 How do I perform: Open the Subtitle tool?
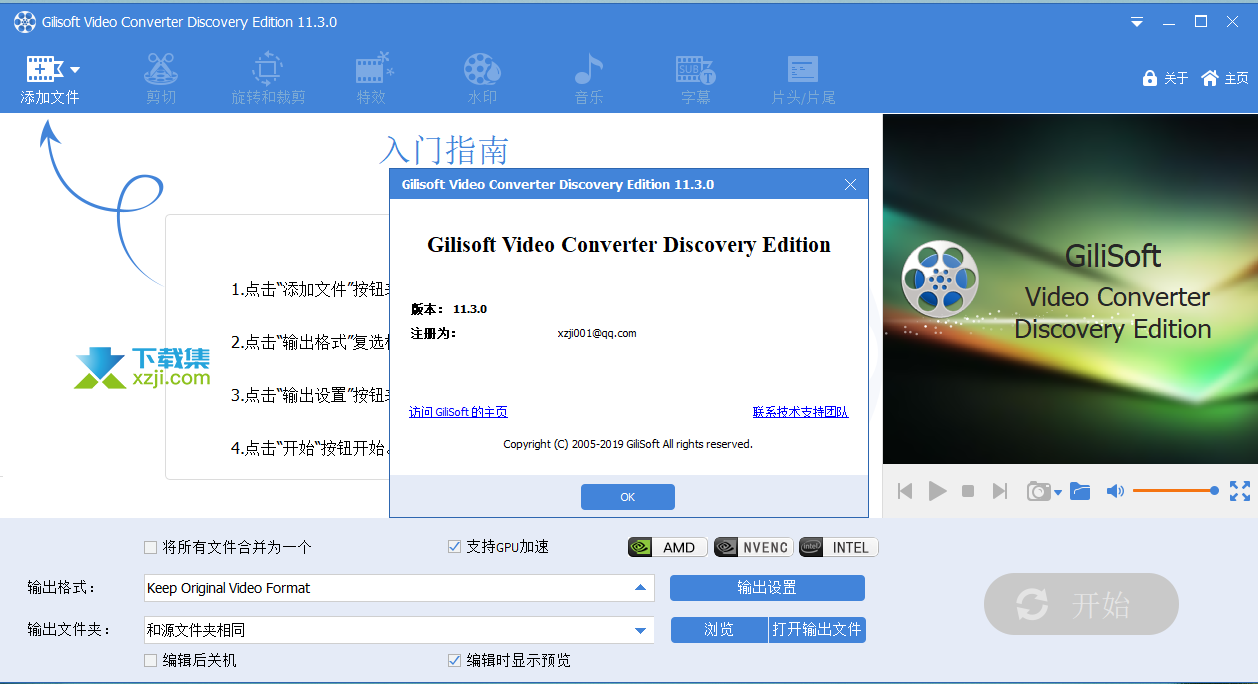point(696,79)
